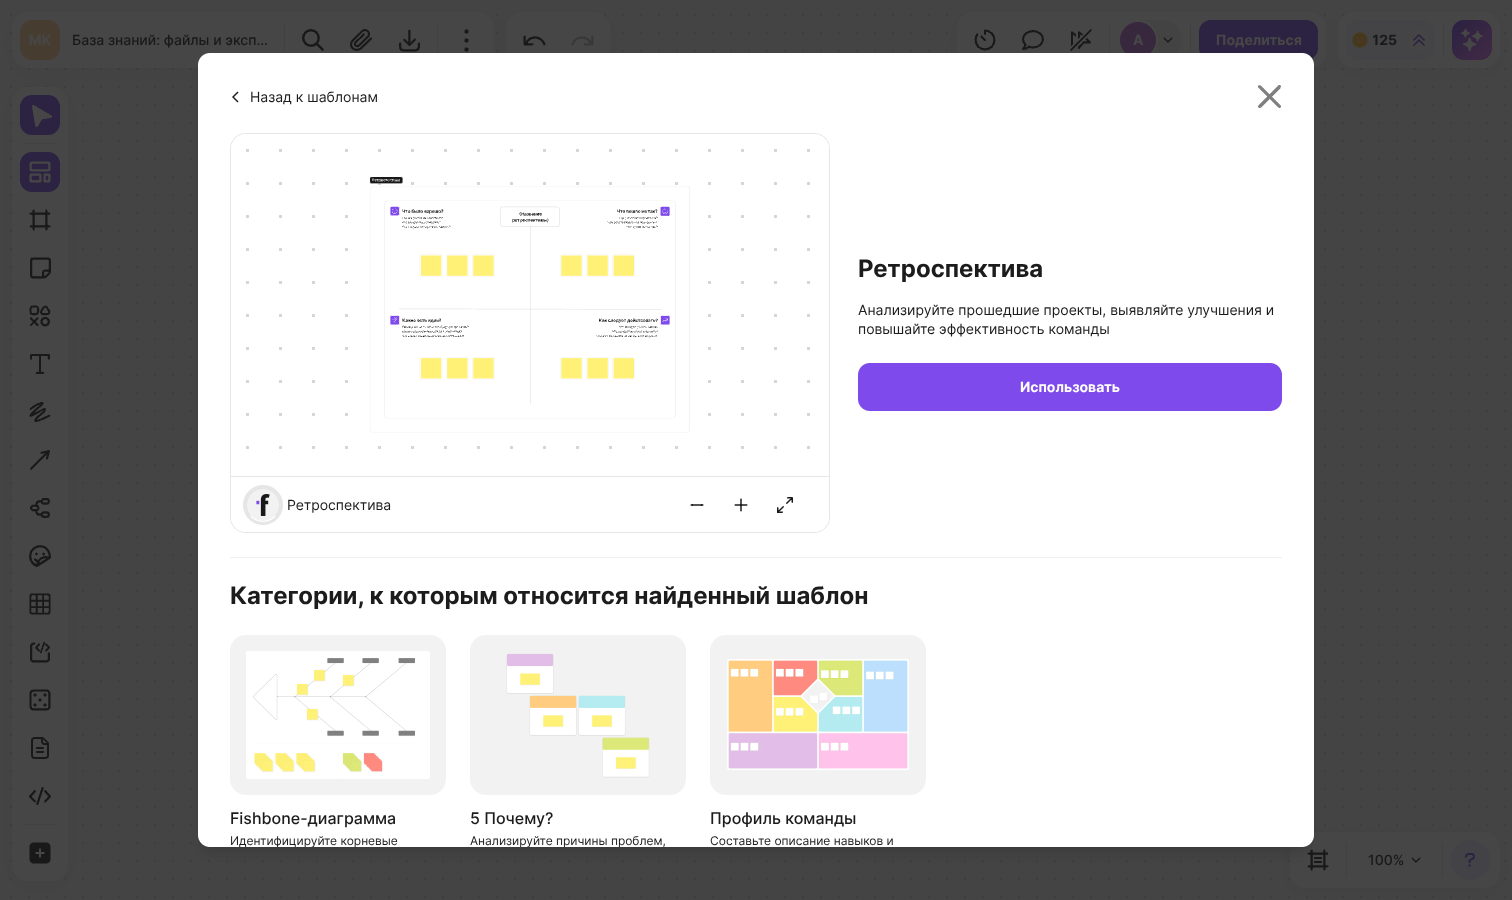Select the sticky note tool
Viewport: 1512px width, 900px height.
(40, 268)
